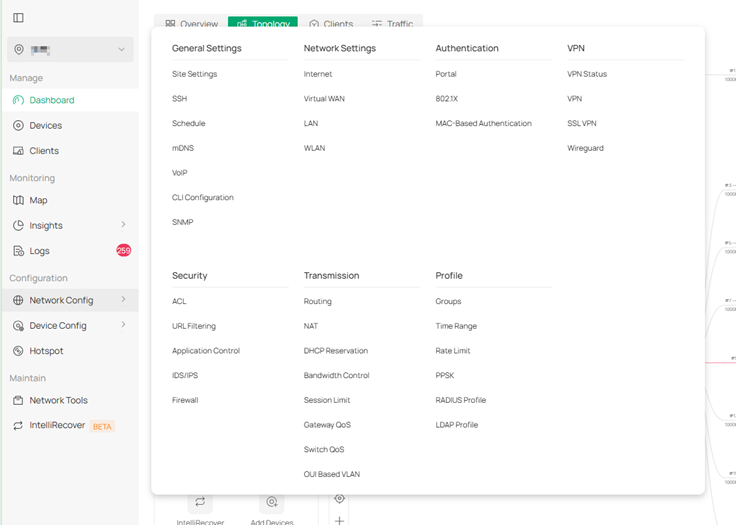Collapse the sidebar panel icon
The width and height of the screenshot is (736, 525).
18,18
